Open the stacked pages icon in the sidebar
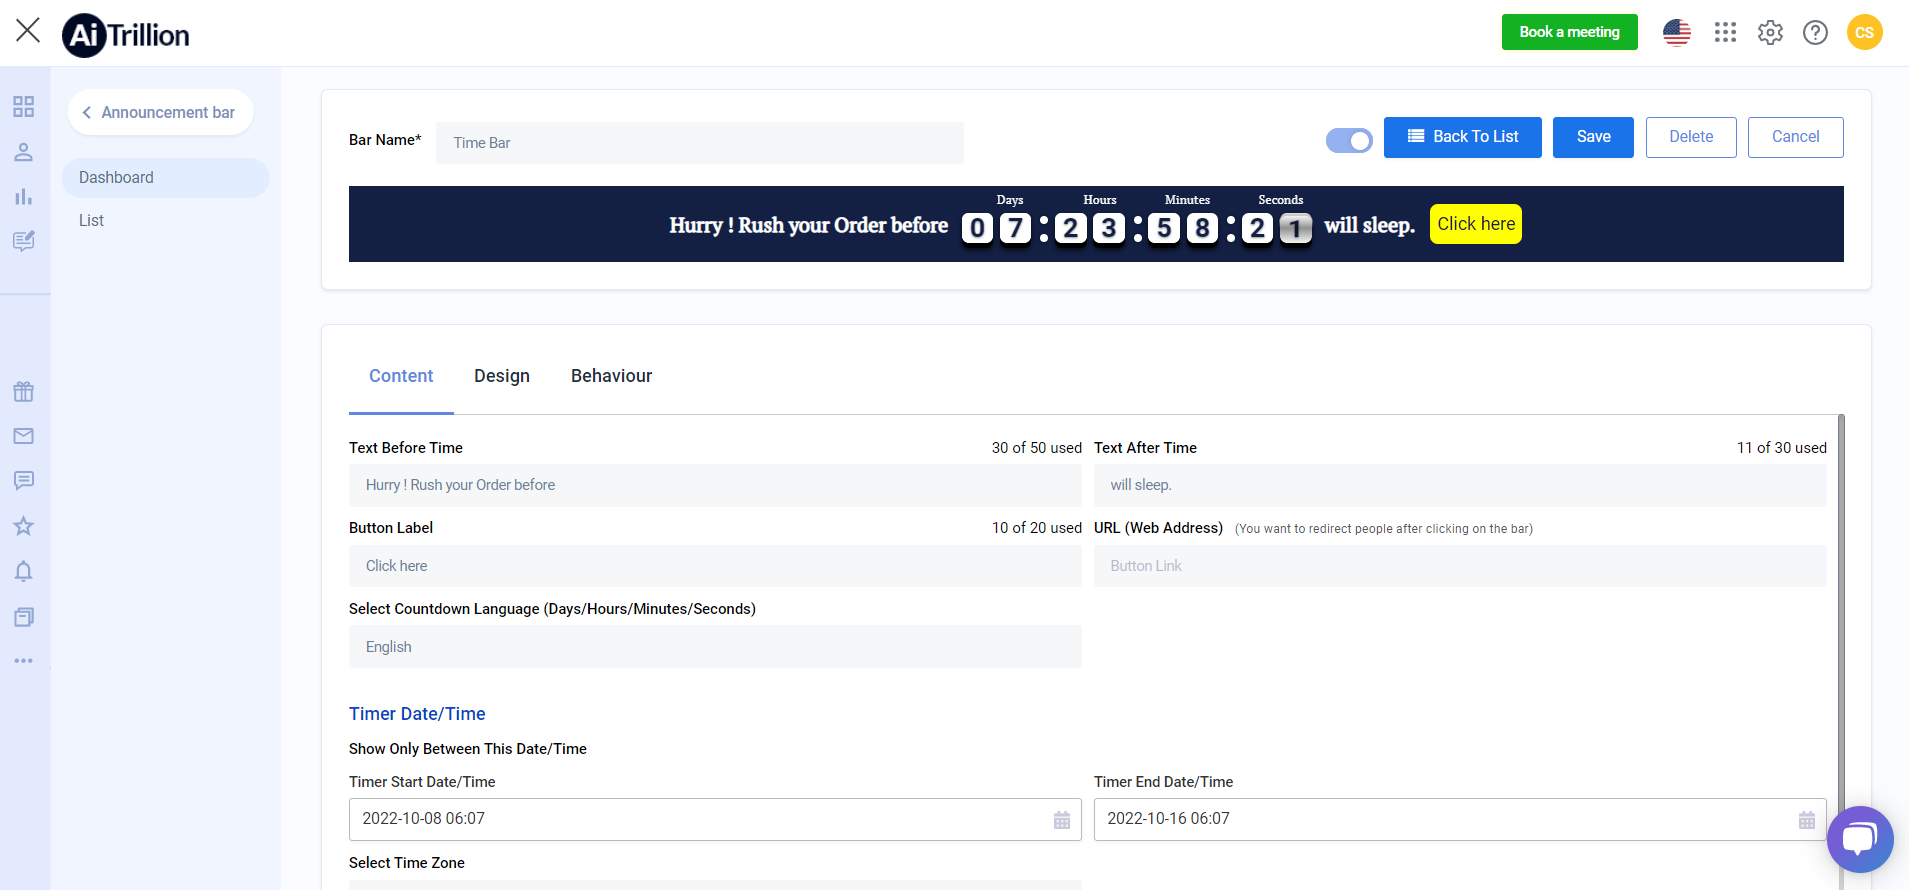The width and height of the screenshot is (1909, 890). point(24,617)
